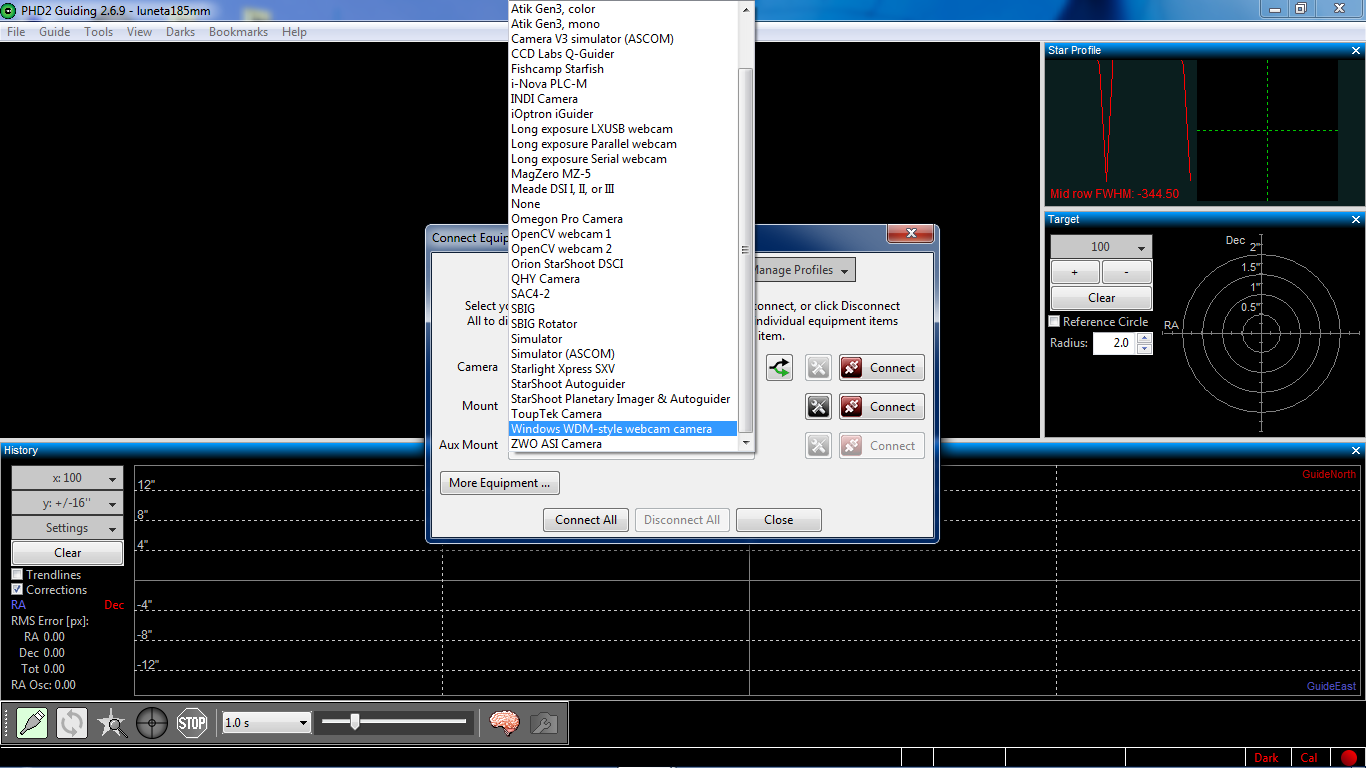
Task: Click the camera settings wrench icon in toolbar
Action: (x=544, y=722)
